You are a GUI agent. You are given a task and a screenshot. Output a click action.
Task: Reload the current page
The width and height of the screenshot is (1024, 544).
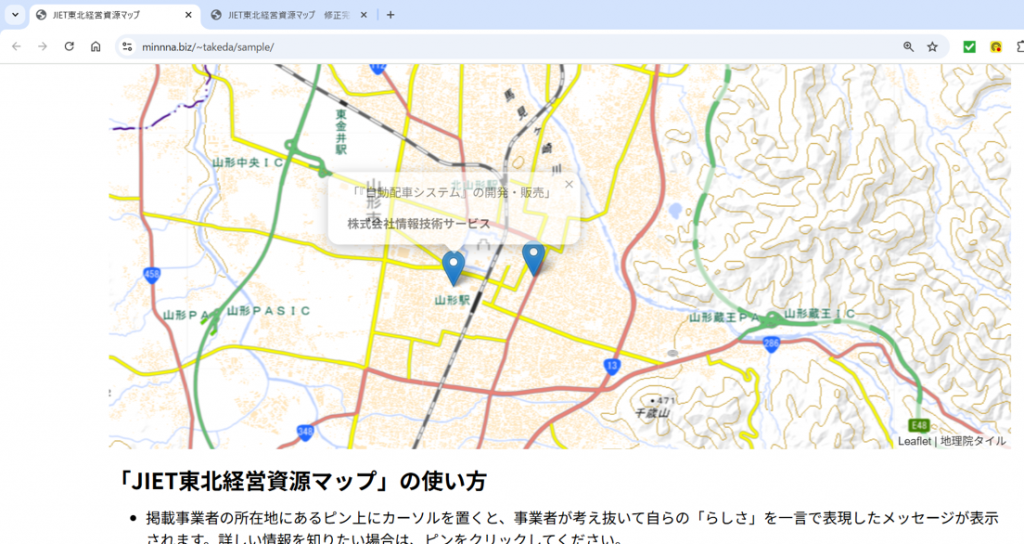click(69, 46)
